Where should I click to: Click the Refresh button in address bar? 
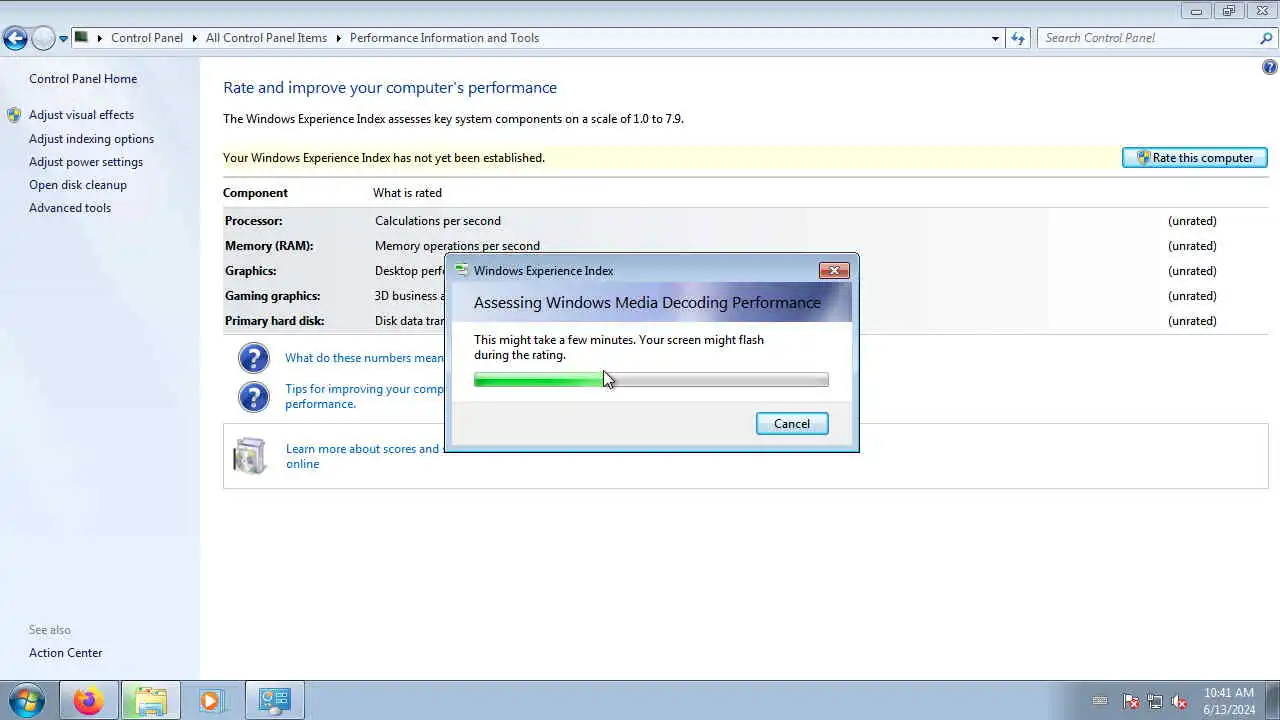1018,38
